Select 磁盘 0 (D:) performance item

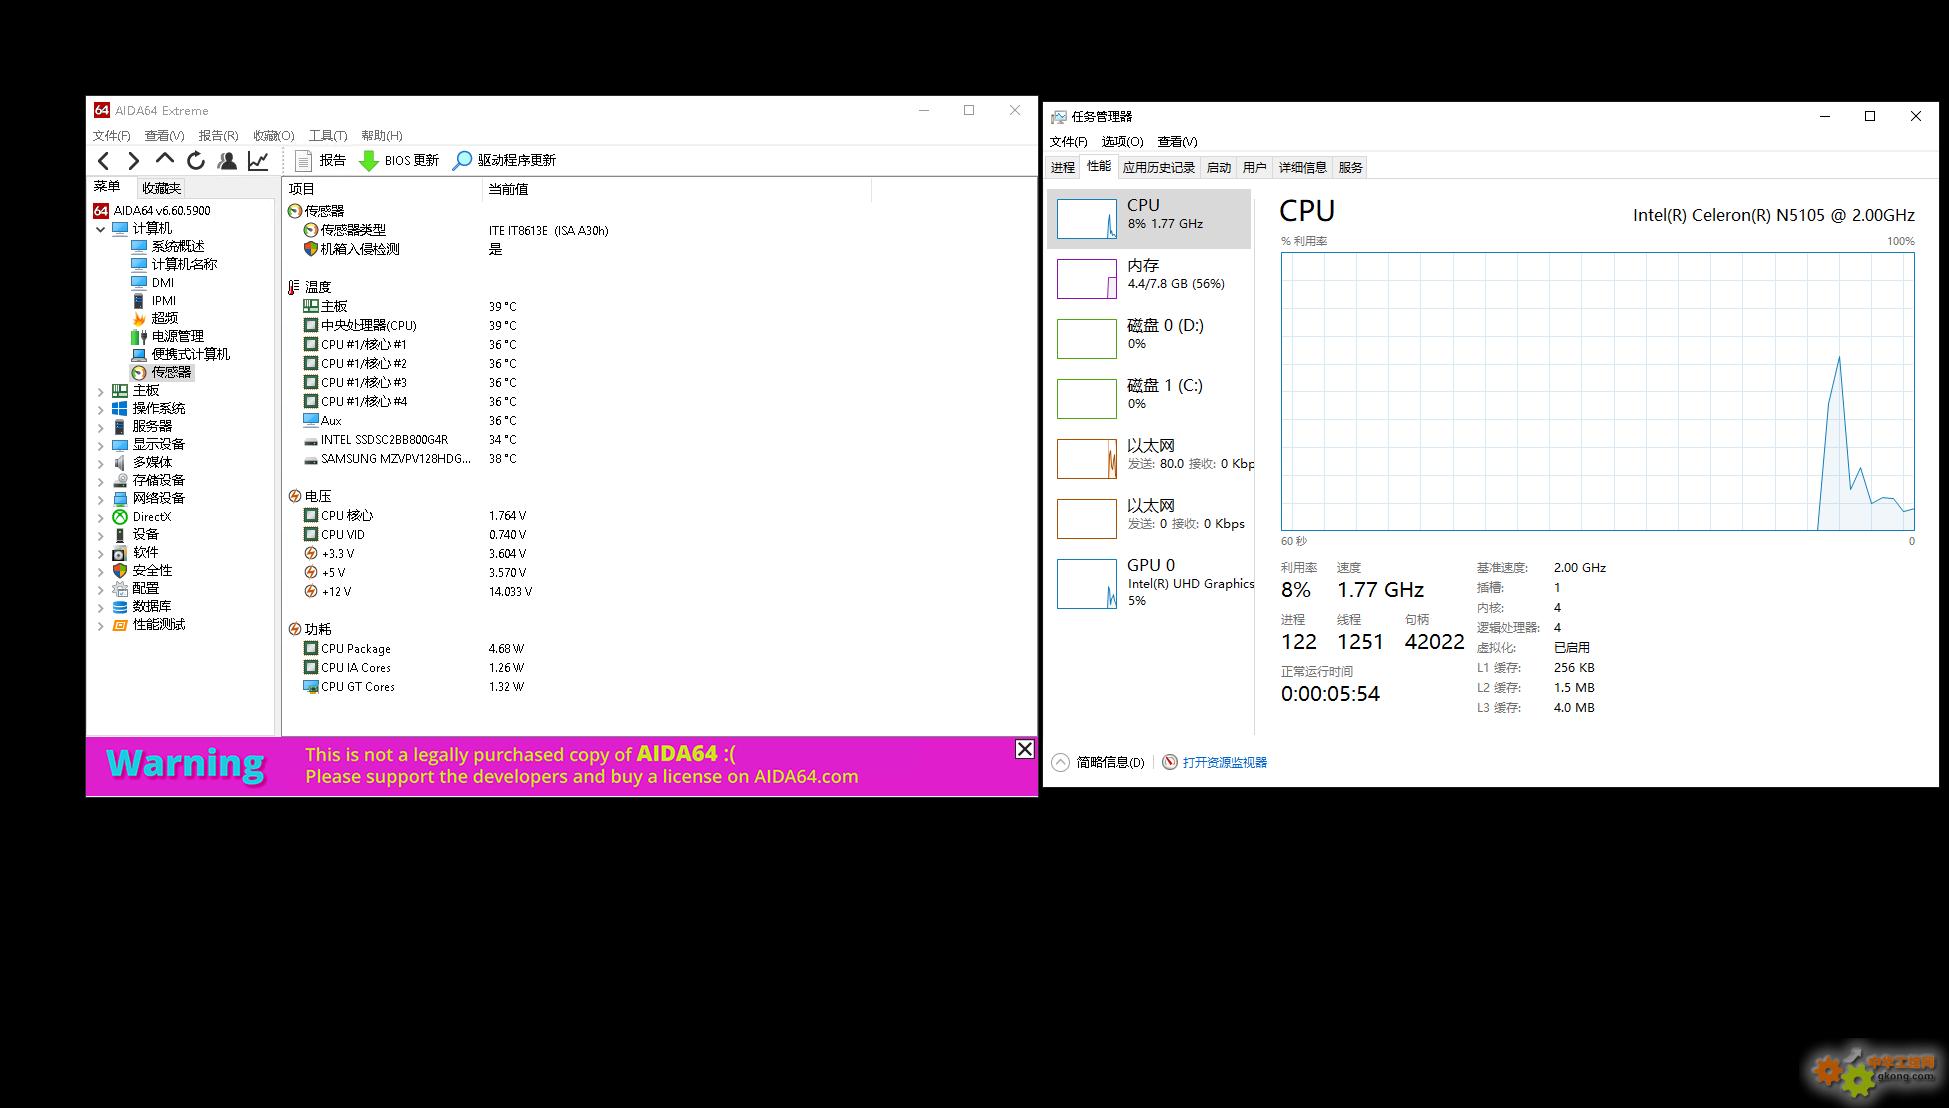[x=1149, y=338]
